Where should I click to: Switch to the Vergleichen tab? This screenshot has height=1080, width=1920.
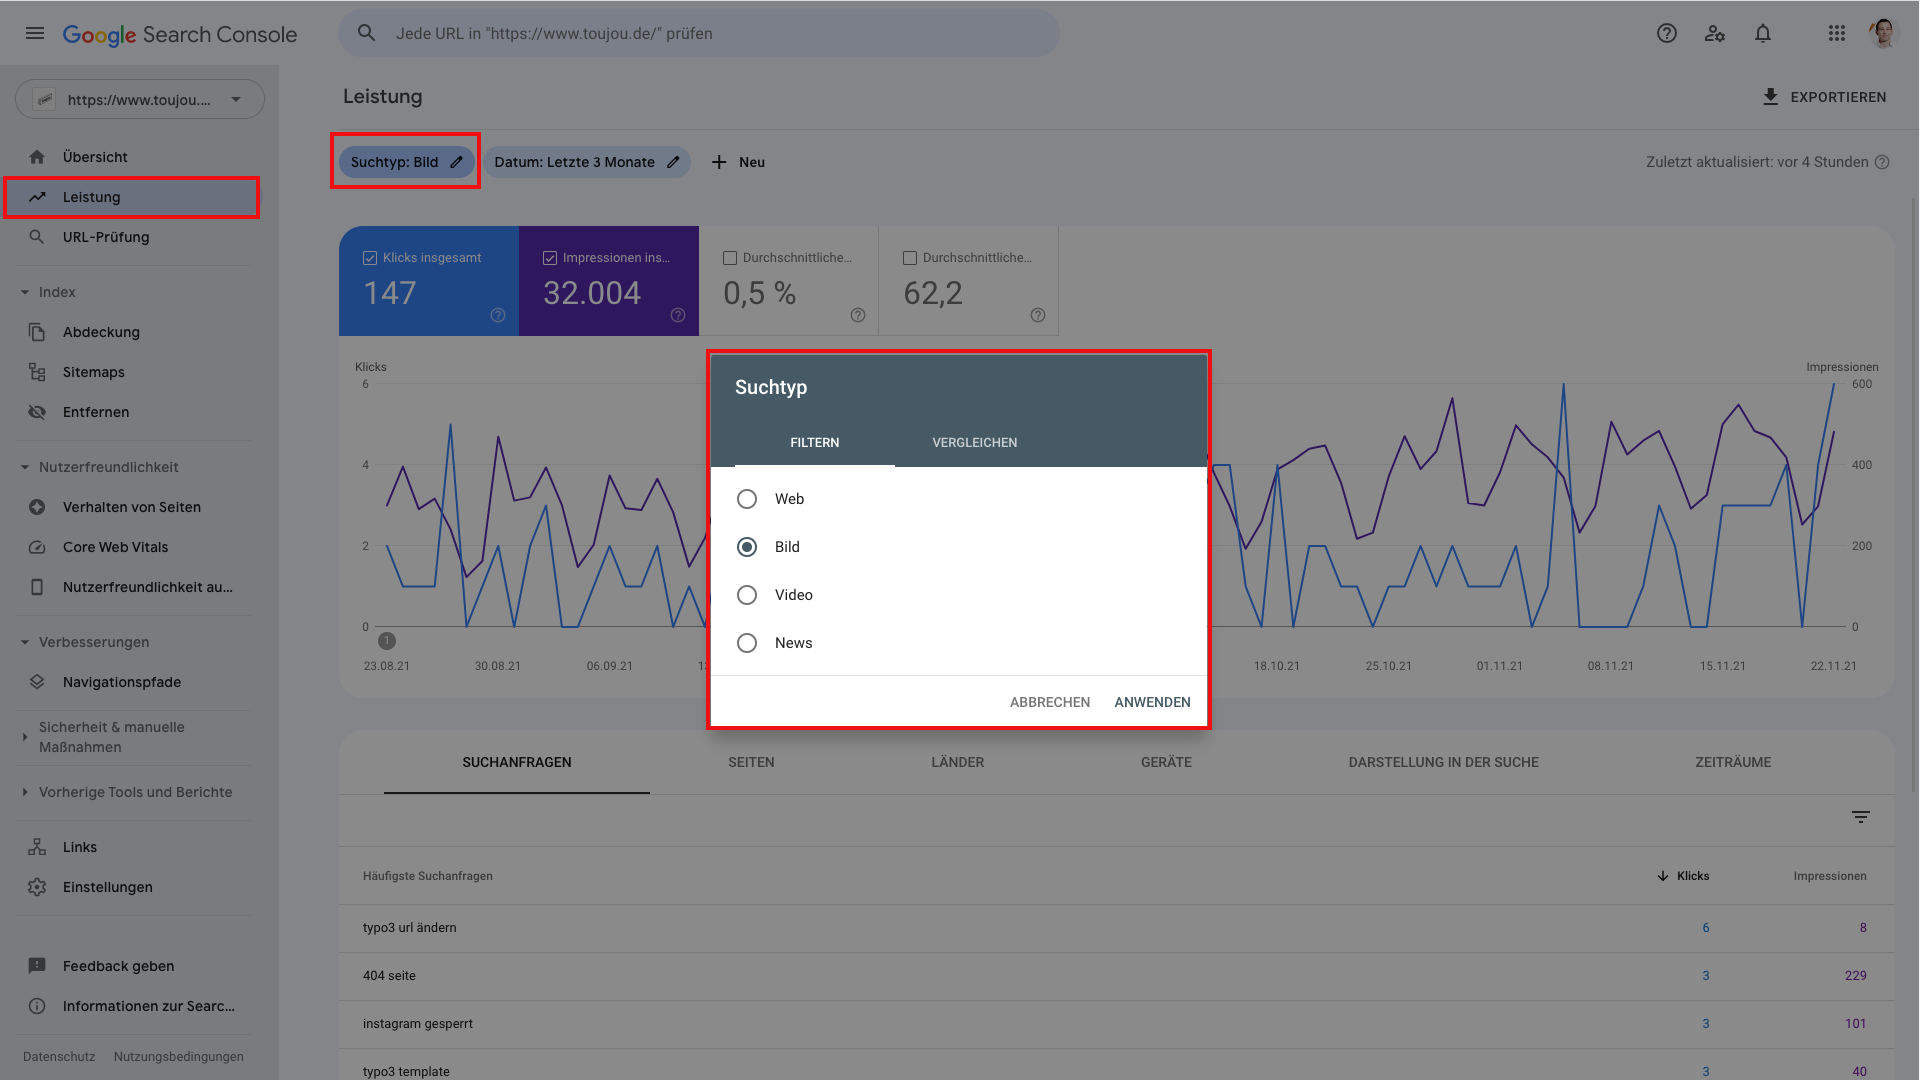point(974,442)
